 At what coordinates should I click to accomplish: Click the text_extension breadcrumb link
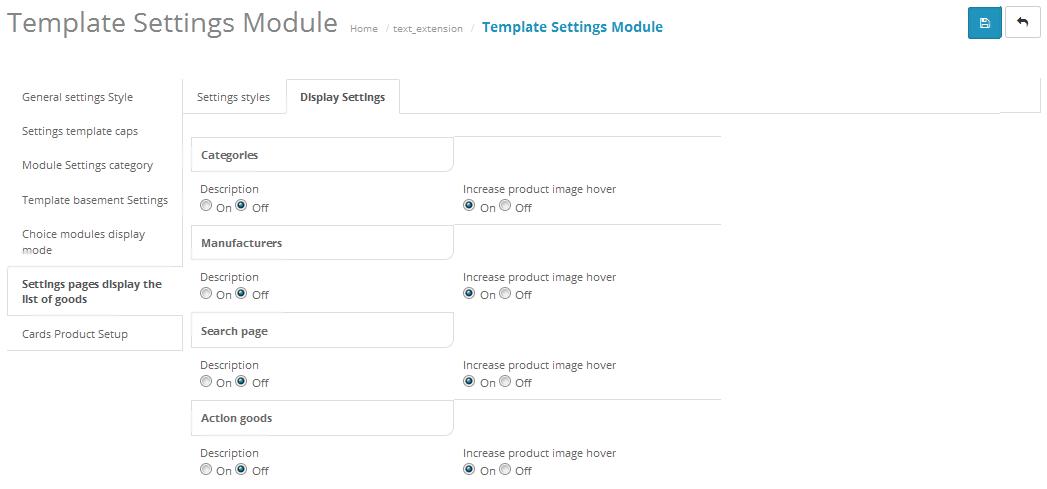427,29
